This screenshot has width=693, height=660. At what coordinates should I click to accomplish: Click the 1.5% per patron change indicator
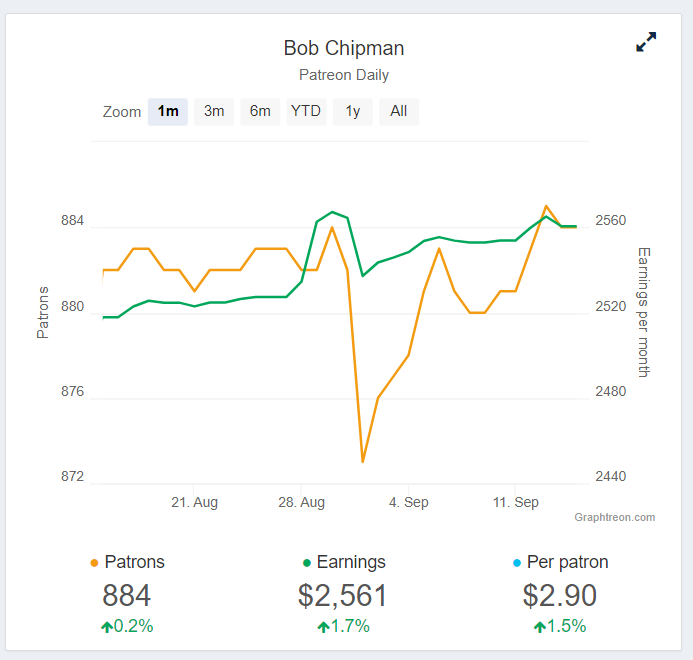click(560, 626)
